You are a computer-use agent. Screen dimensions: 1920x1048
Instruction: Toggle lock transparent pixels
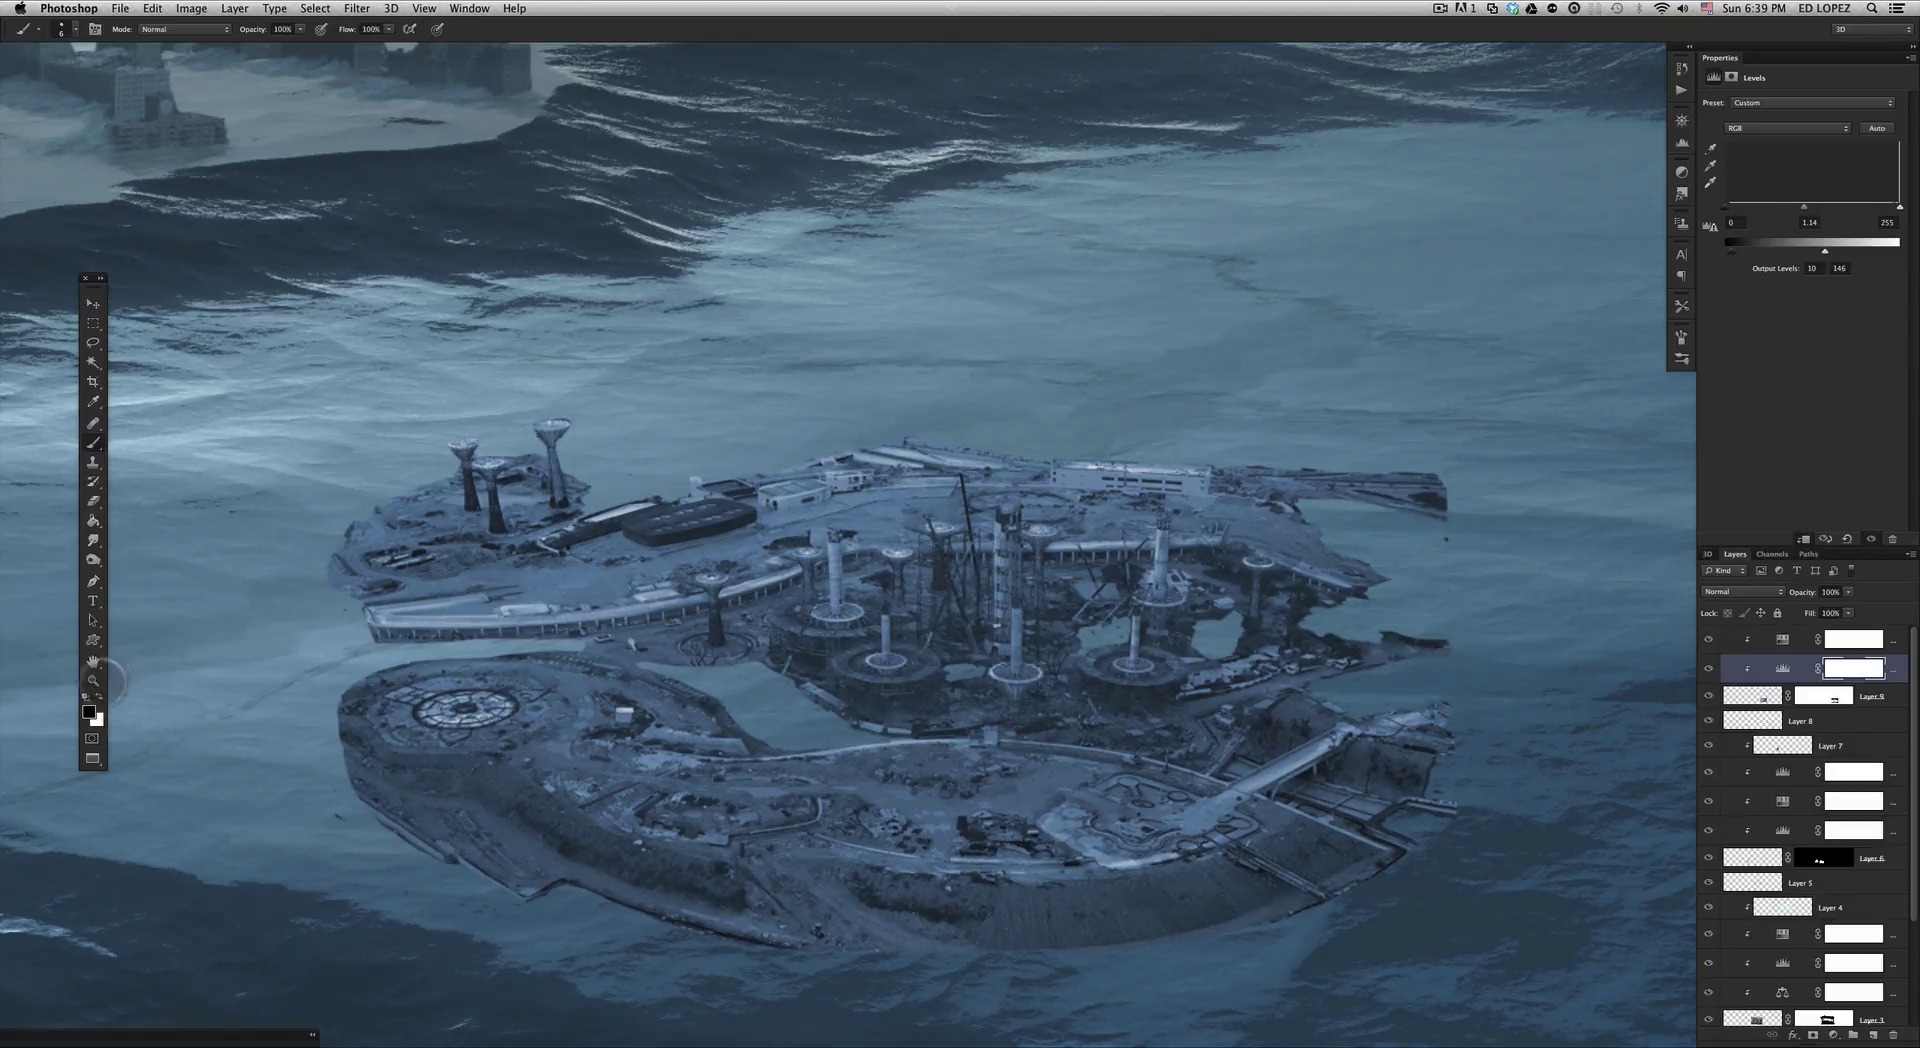pos(1727,613)
